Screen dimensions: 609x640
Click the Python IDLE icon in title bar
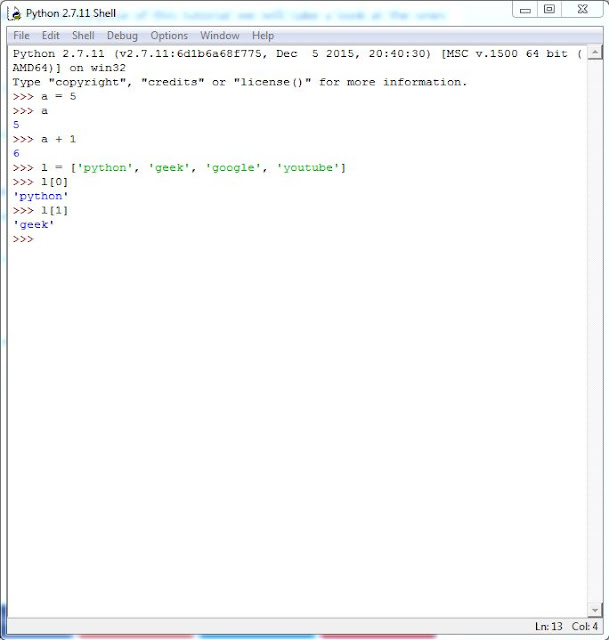pyautogui.click(x=15, y=13)
